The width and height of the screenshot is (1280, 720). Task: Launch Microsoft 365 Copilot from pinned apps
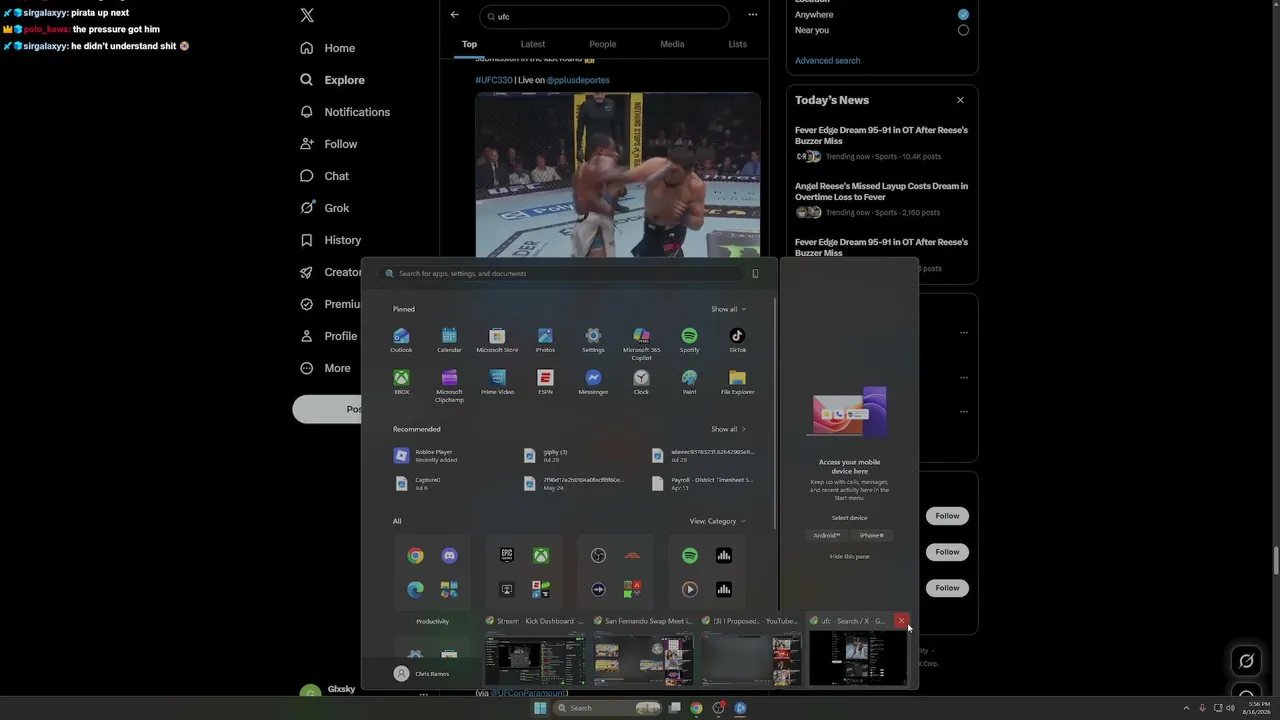tap(641, 343)
